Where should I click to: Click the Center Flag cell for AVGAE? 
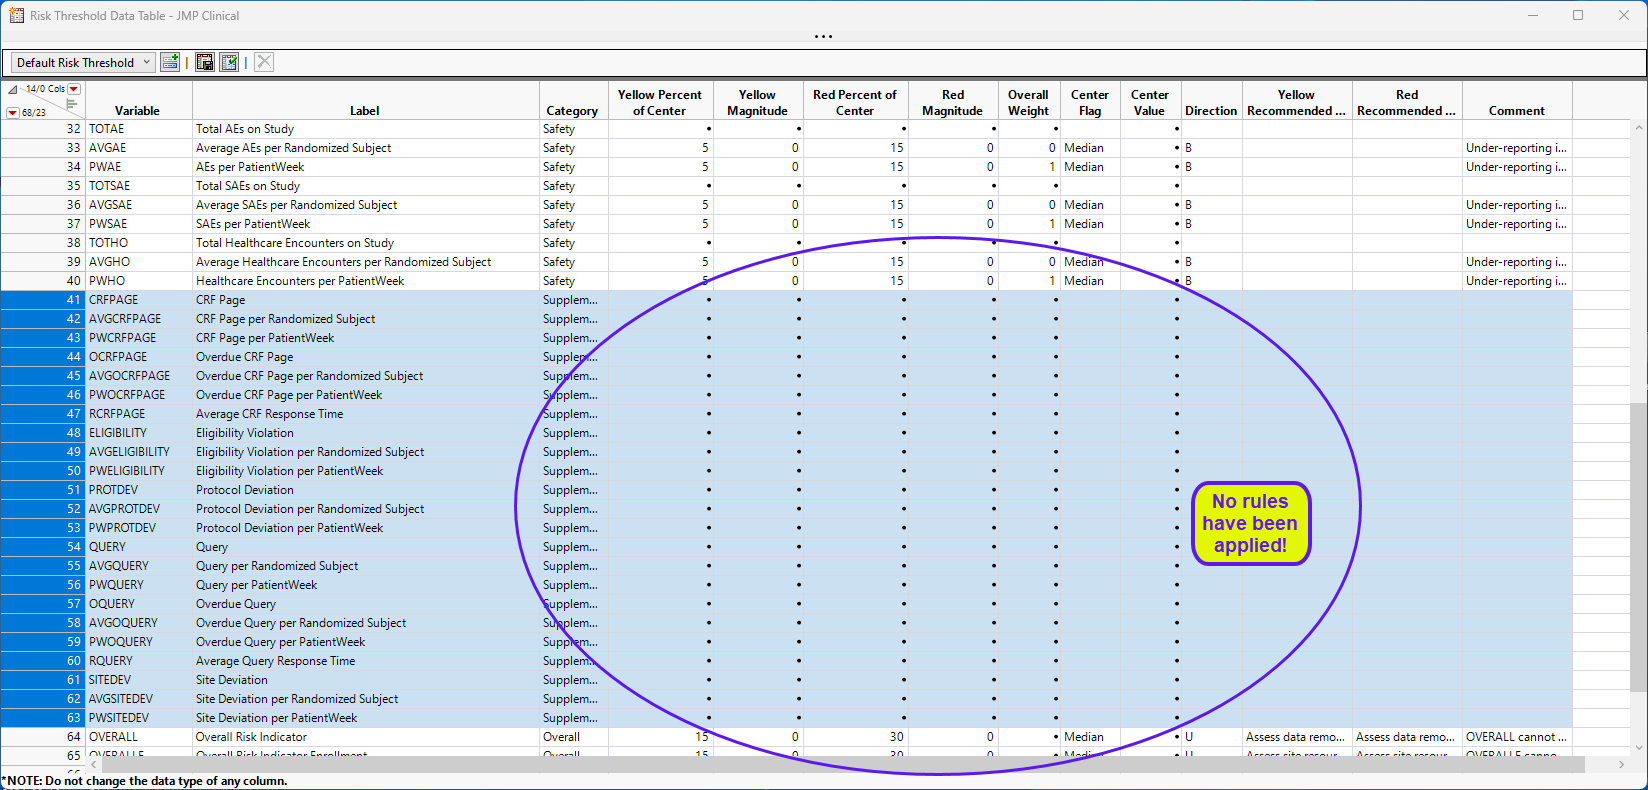[x=1089, y=148]
